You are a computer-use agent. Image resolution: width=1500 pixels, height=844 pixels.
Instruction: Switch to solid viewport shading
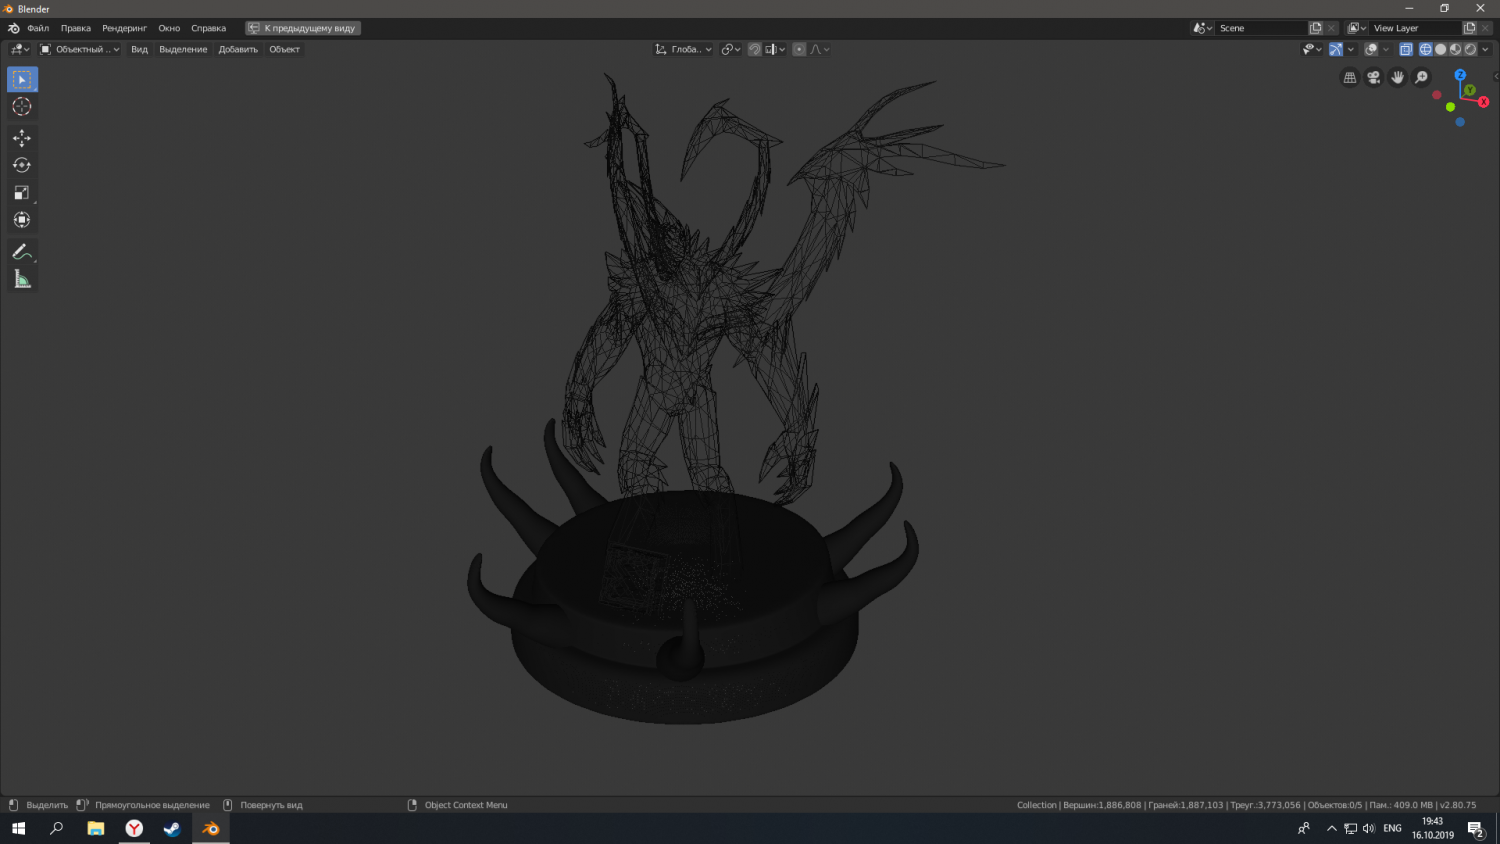point(1440,49)
